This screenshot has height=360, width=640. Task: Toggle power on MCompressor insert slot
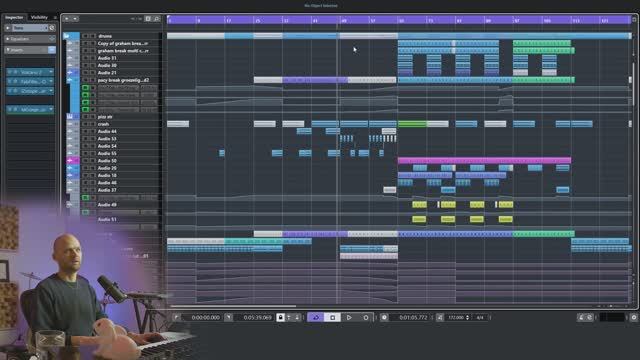pyautogui.click(x=9, y=109)
